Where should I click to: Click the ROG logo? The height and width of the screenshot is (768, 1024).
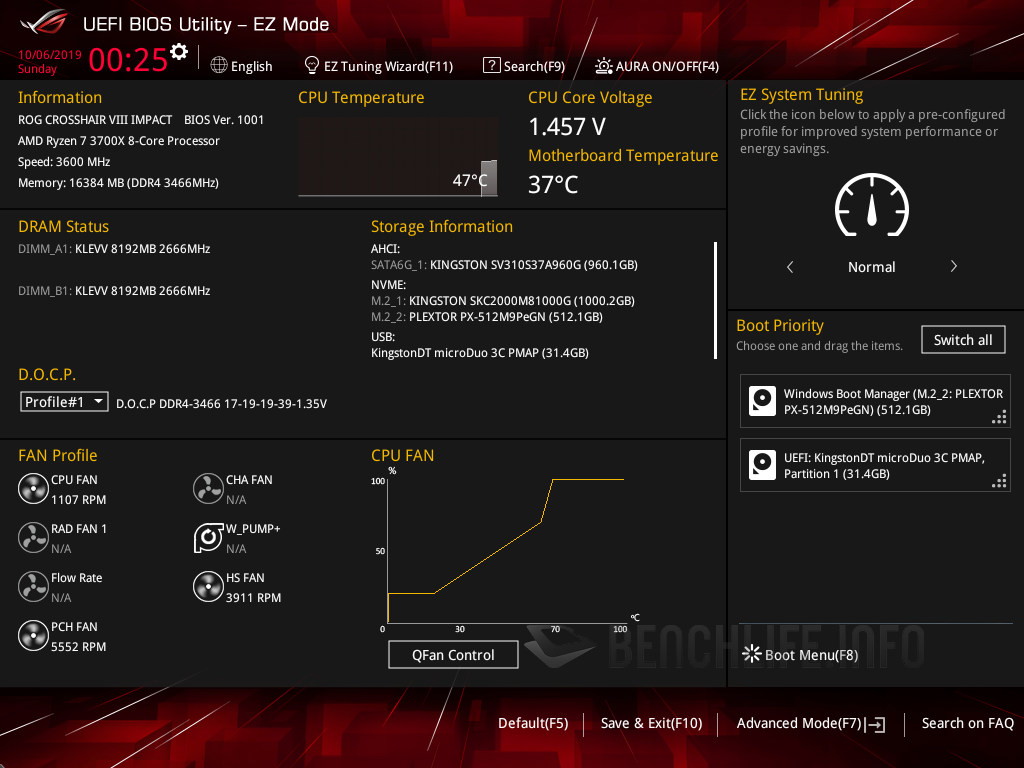[44, 23]
